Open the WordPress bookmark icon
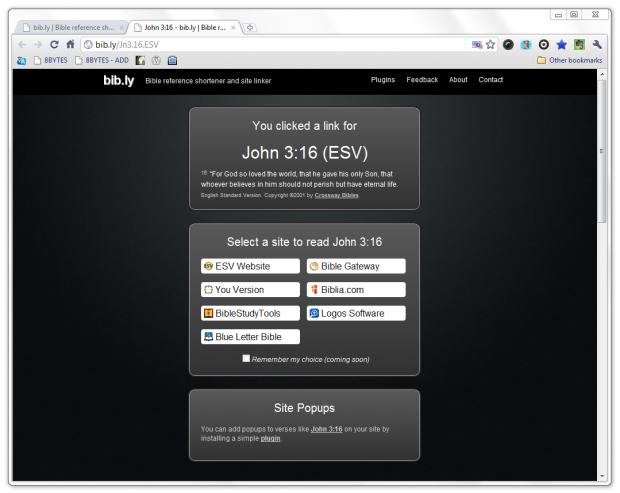This screenshot has width=620, height=493. [x=157, y=60]
